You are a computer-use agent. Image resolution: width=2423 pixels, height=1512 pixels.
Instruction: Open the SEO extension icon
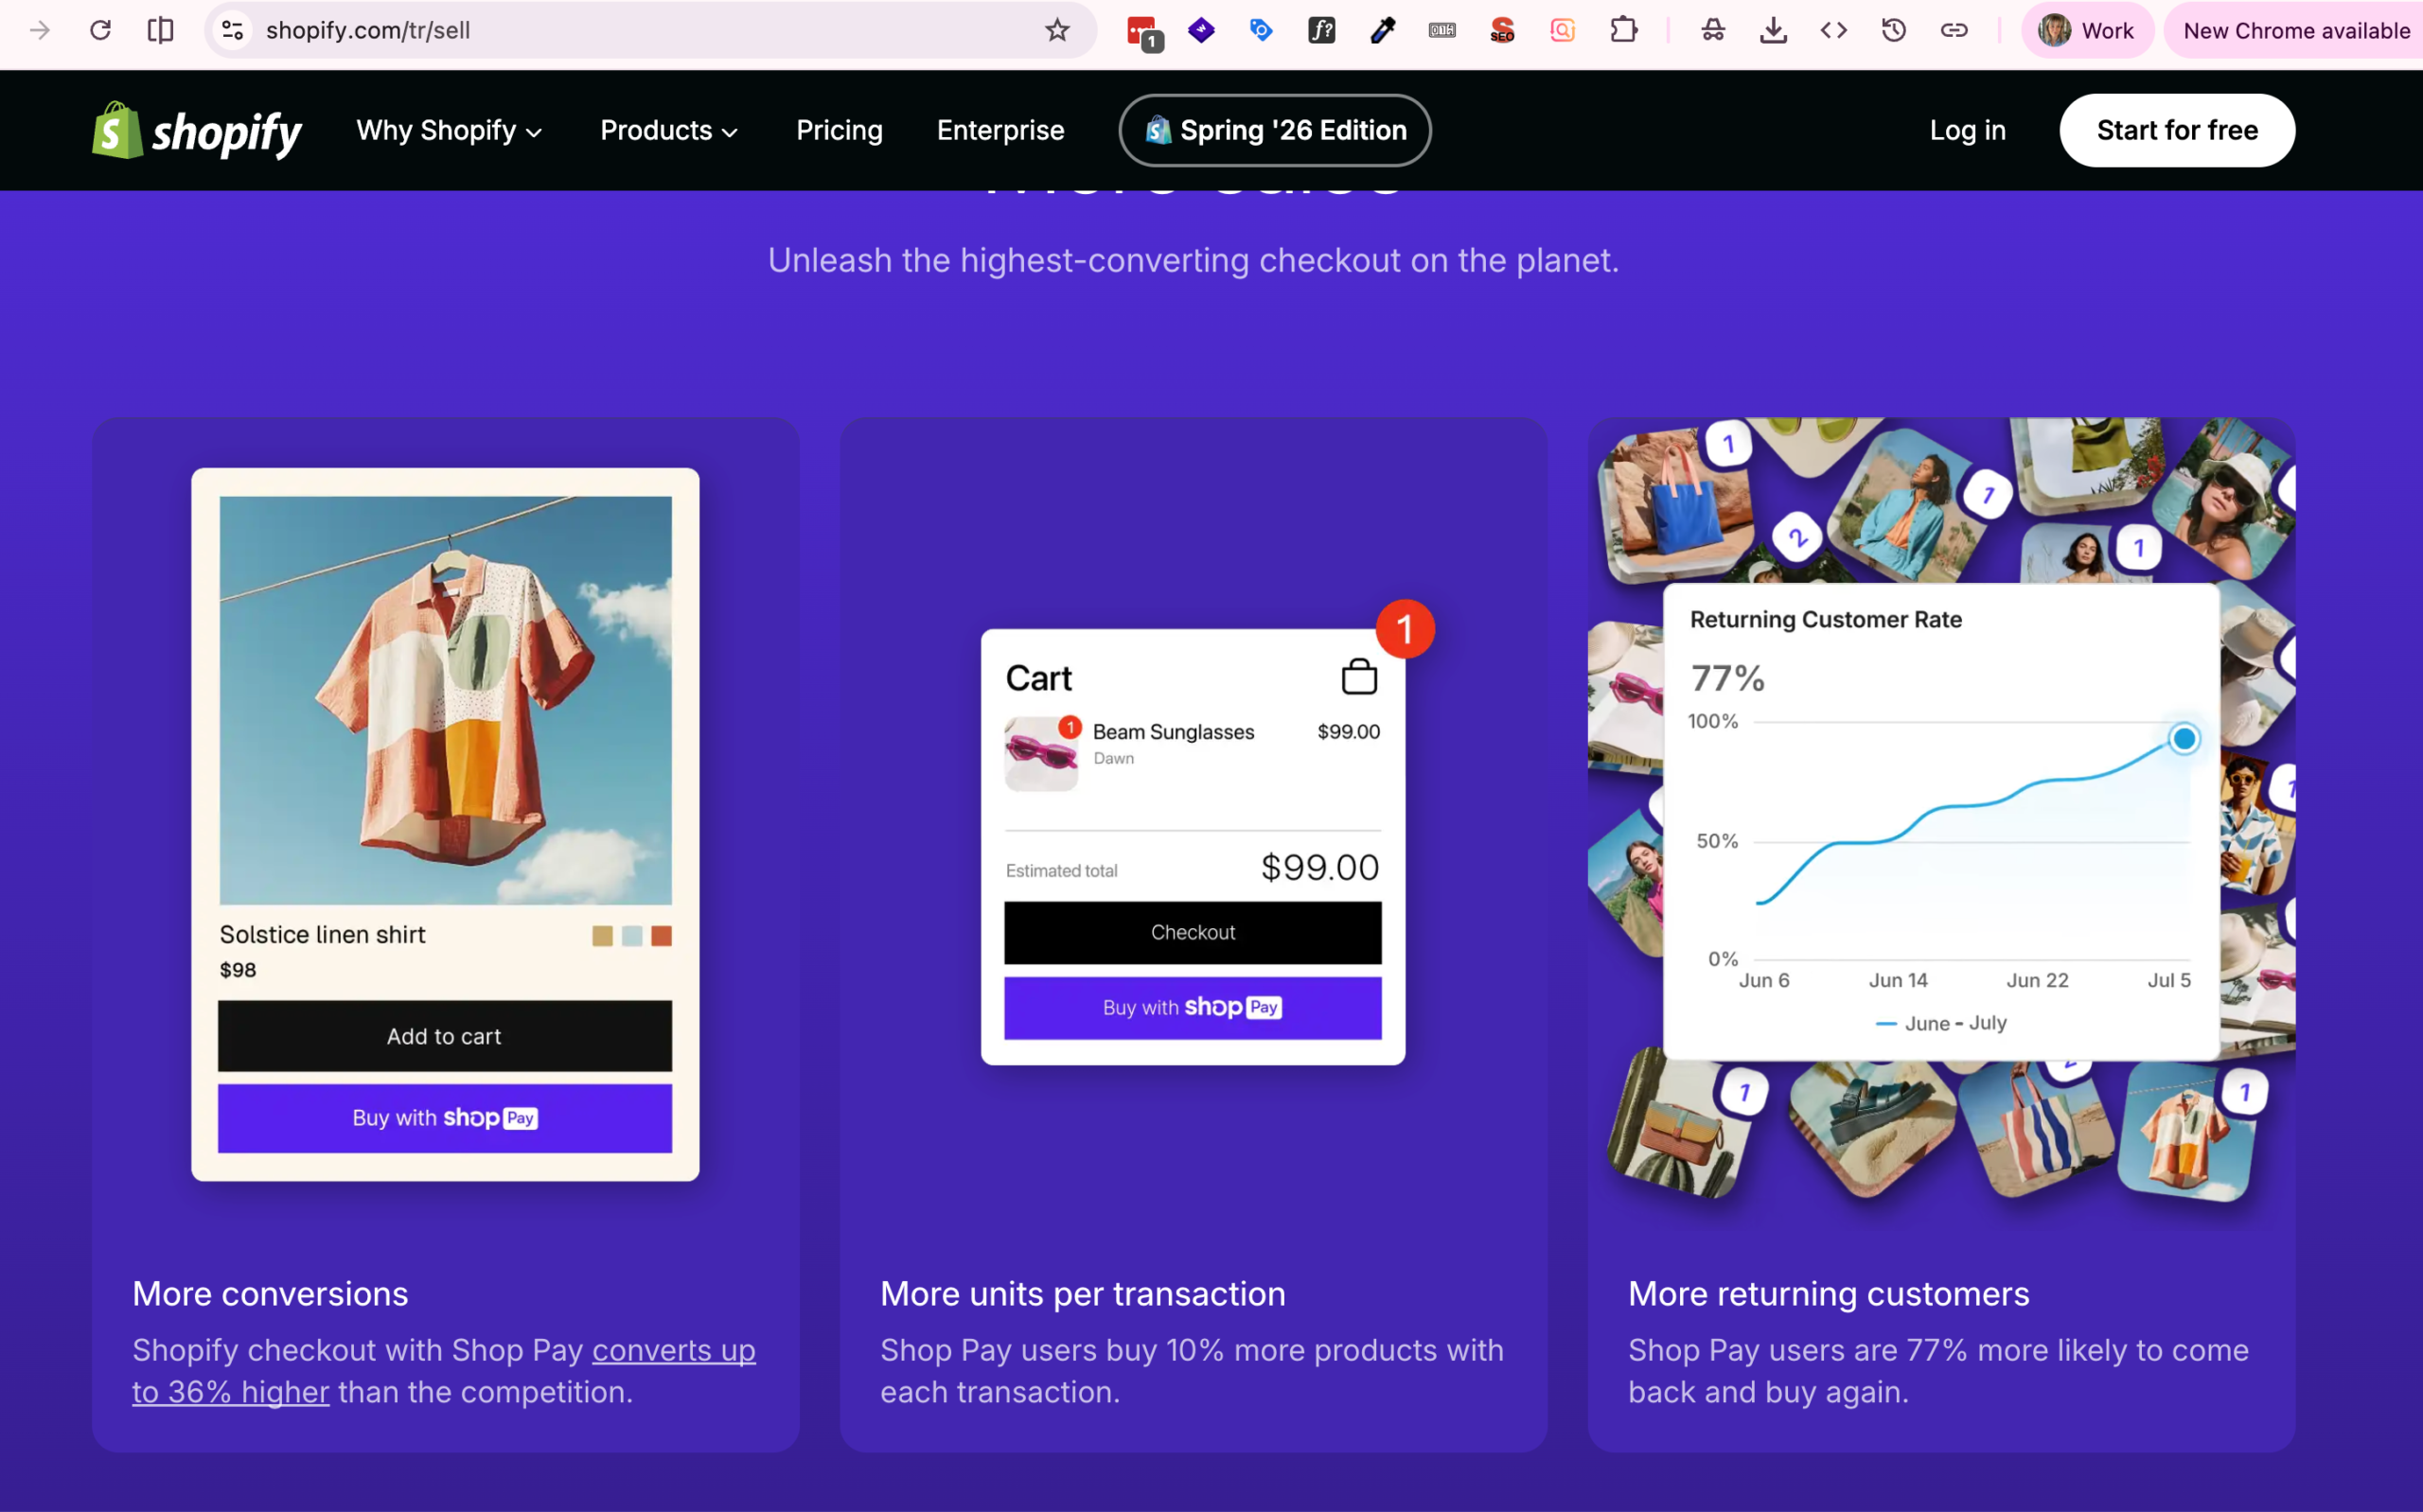click(1502, 30)
